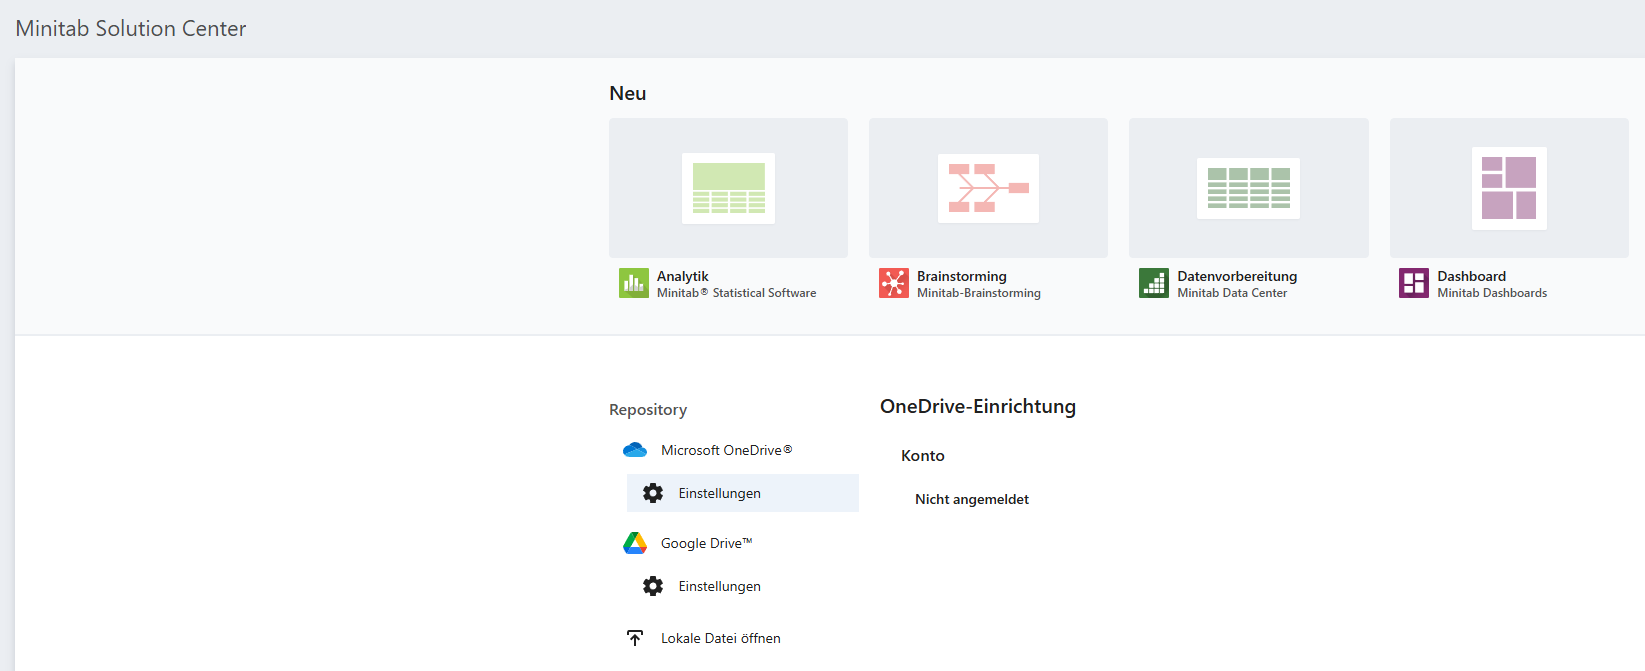This screenshot has width=1645, height=671.
Task: Open the Datenvorbereitung table thumbnail
Action: click(x=1249, y=188)
